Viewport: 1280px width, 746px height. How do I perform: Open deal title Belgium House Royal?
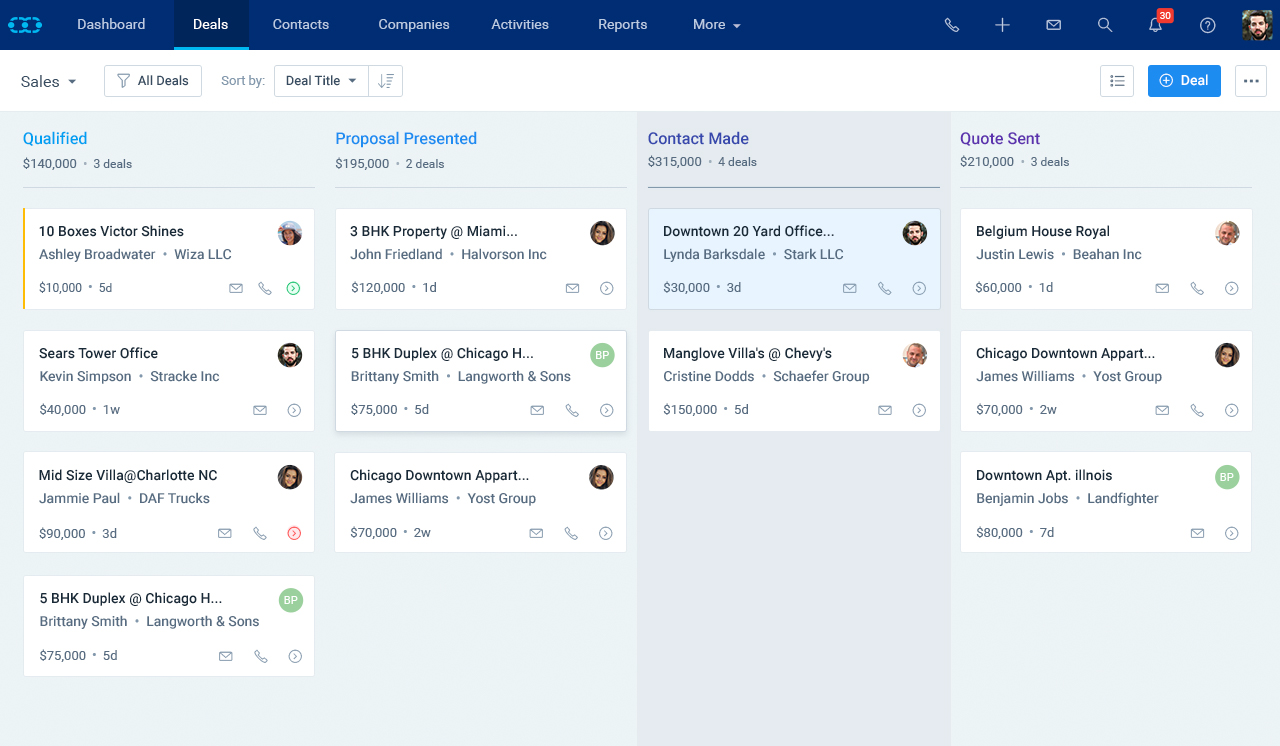click(1043, 231)
